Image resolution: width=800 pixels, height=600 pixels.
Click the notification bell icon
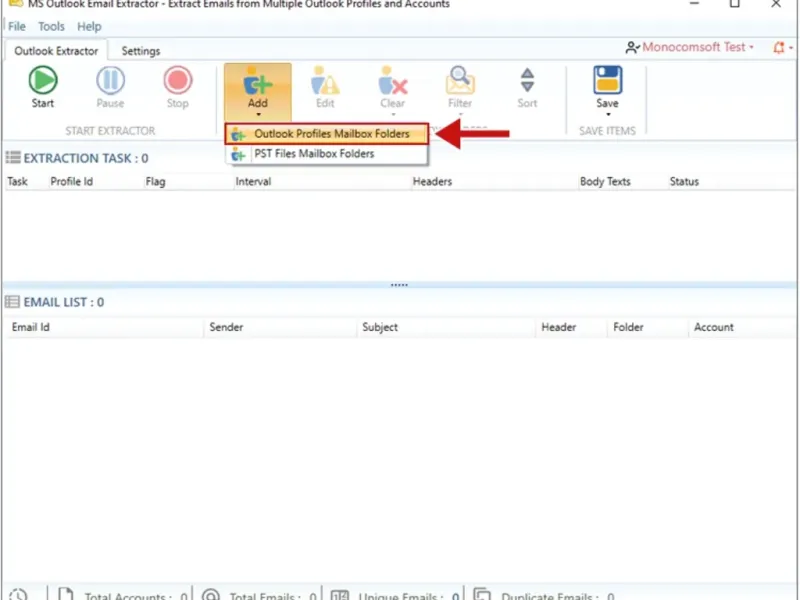click(779, 47)
